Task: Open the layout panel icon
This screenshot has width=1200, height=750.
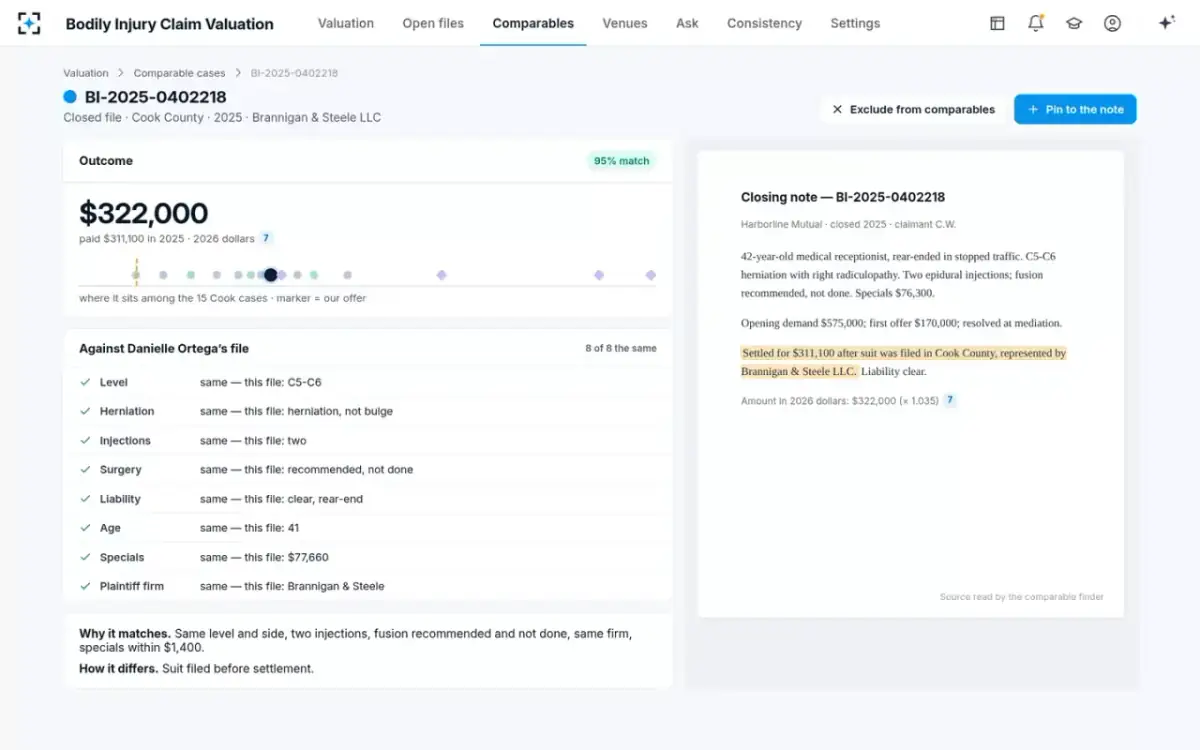Action: coord(997,23)
